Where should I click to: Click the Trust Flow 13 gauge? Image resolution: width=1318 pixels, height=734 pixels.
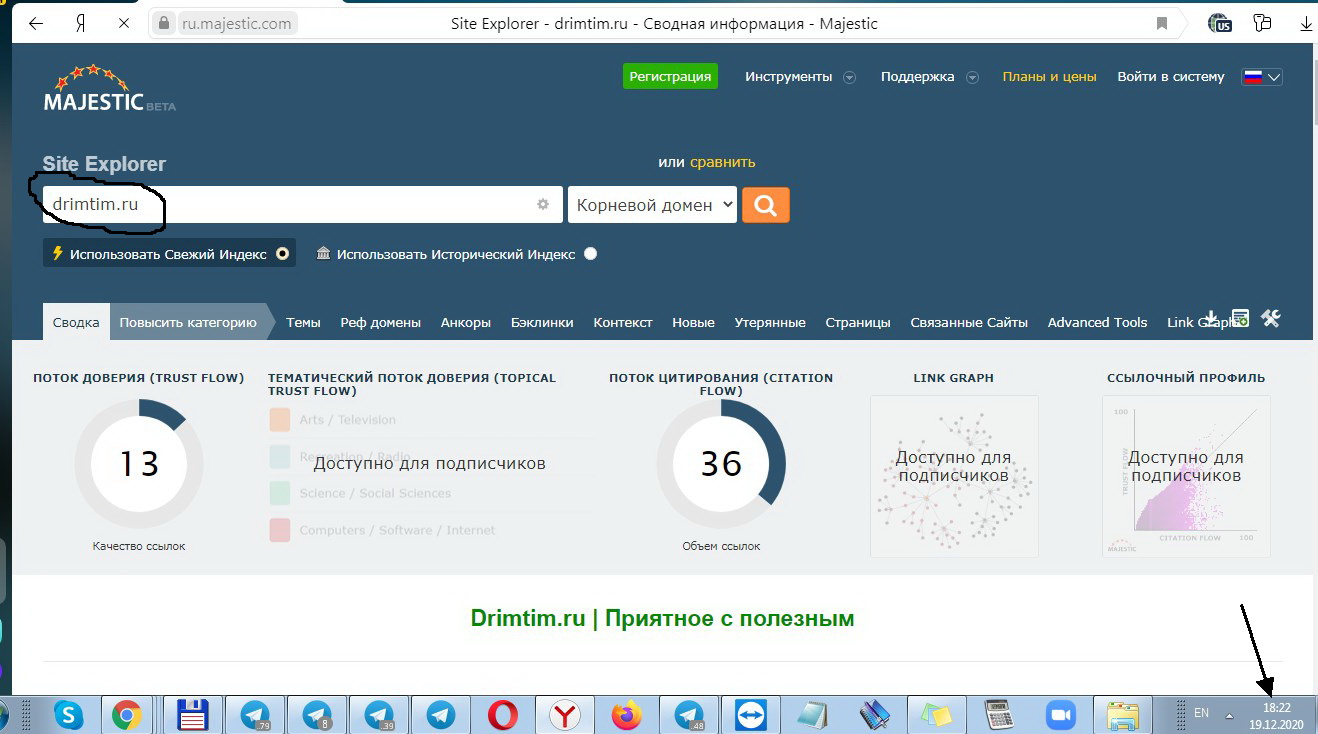point(139,464)
